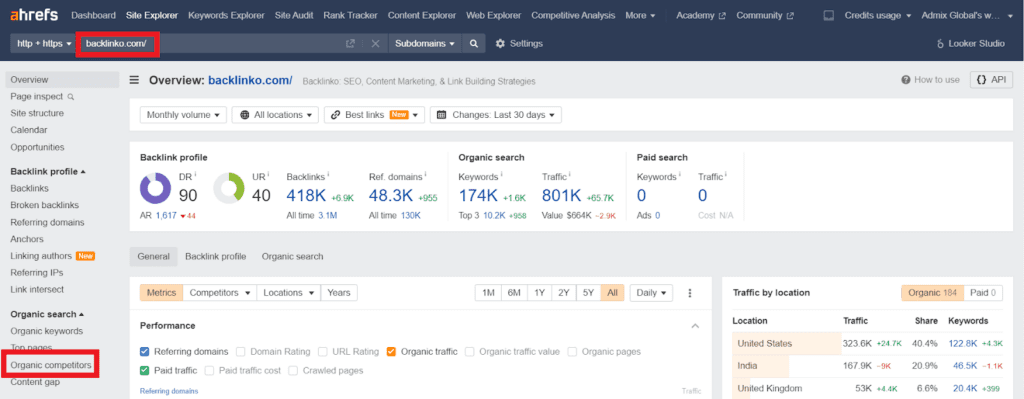
Task: Toggle Organic traffic checkbox
Action: tap(391, 351)
